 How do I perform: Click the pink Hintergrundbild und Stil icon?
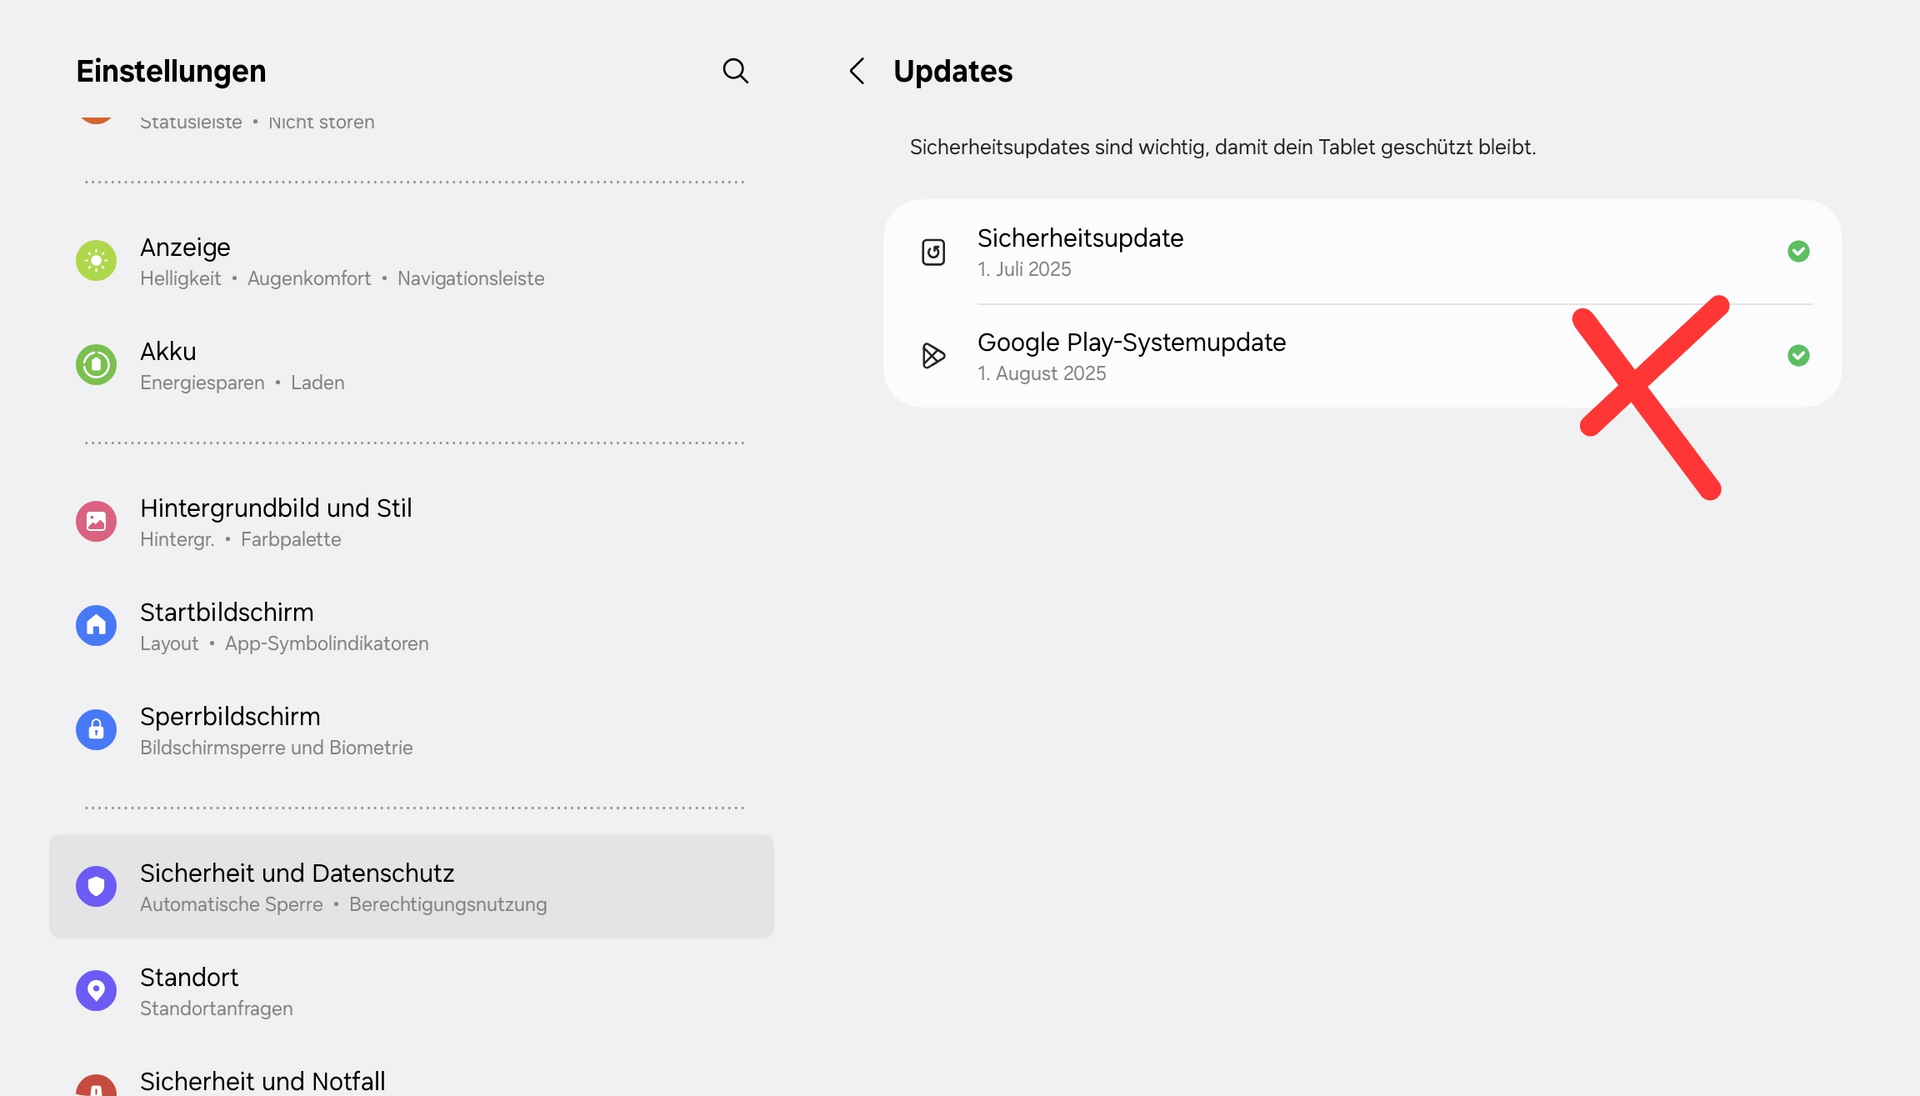[96, 521]
